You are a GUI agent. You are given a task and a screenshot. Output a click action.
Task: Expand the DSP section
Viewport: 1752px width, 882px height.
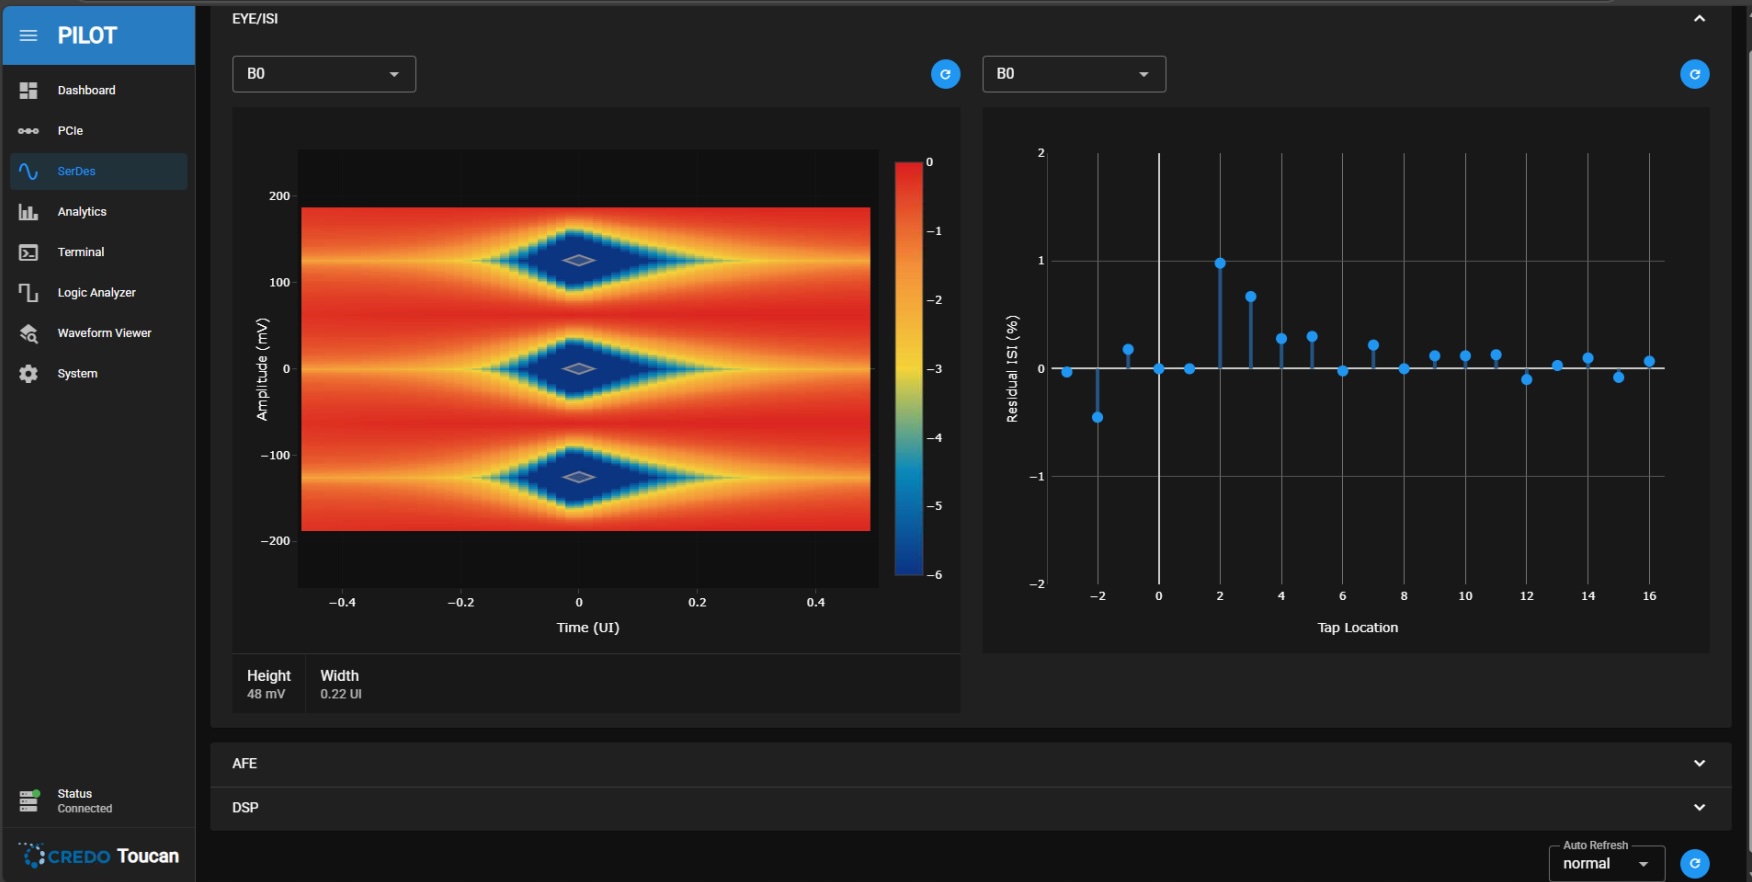click(x=1699, y=808)
